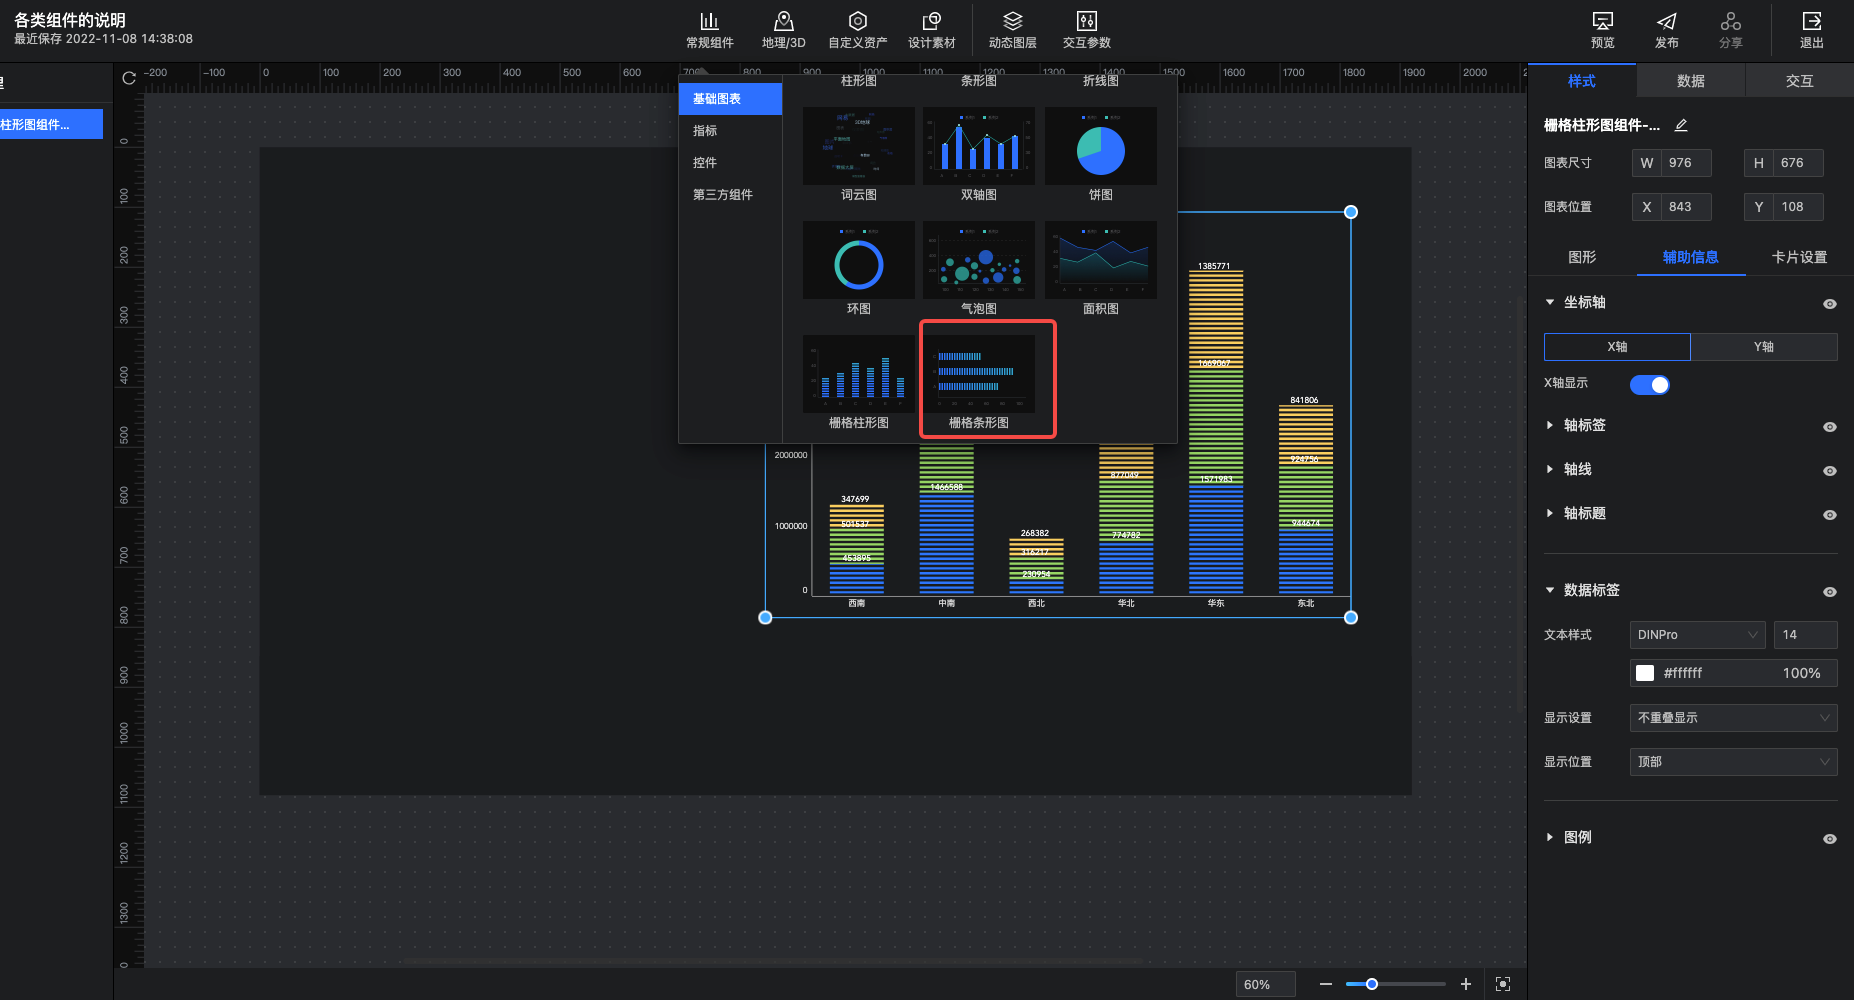Screen dimensions: 1854x1000
Task: Click the fit-to-screen icon
Action: point(1502,984)
